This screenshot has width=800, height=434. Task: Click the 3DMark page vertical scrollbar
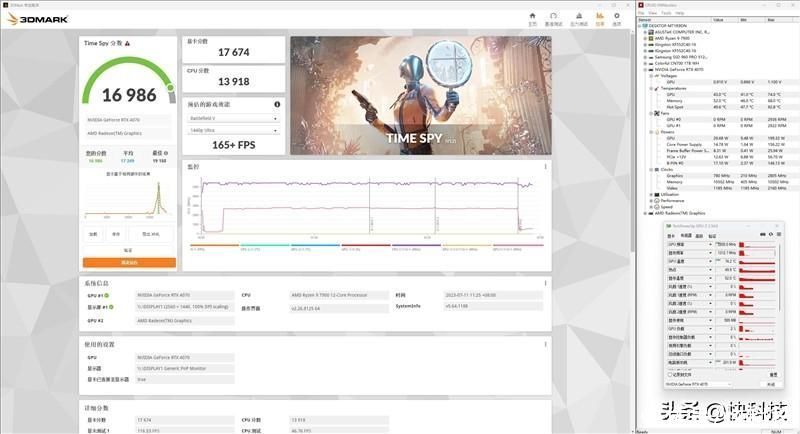(633, 143)
